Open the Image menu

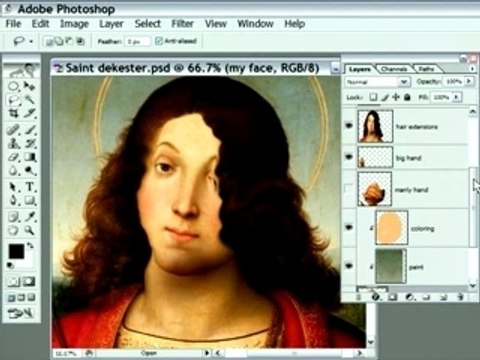74,24
